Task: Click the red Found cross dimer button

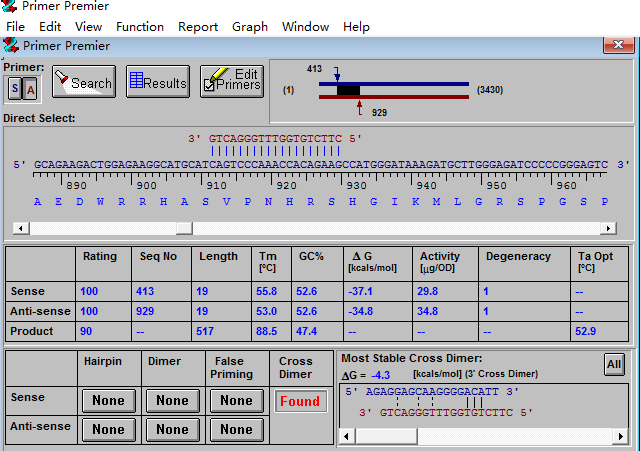Action: click(x=300, y=401)
